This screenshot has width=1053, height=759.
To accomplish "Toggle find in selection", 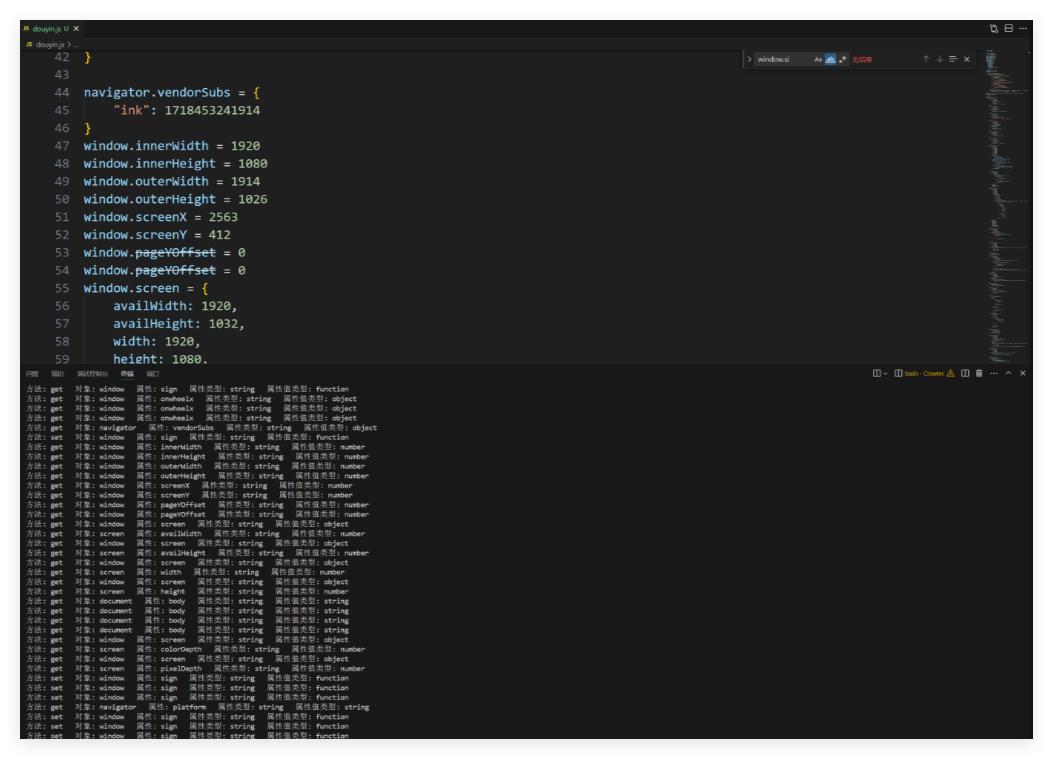I will pyautogui.click(x=953, y=59).
